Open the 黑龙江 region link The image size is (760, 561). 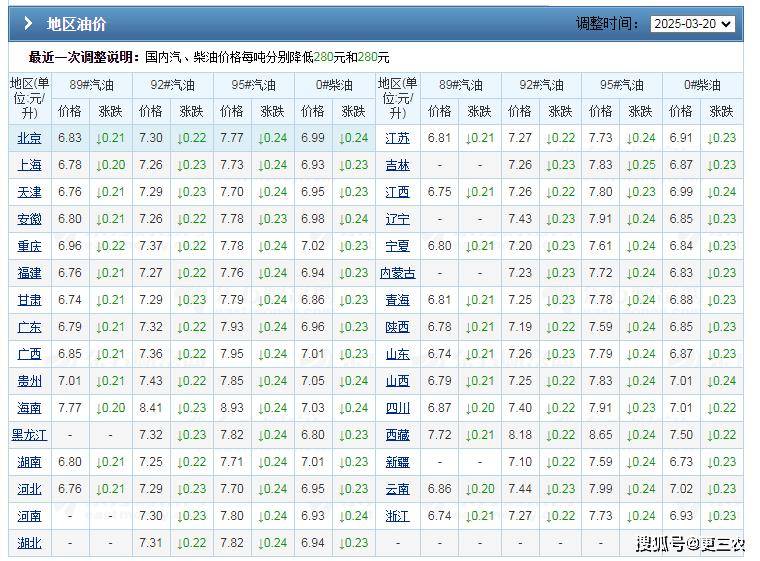30,435
